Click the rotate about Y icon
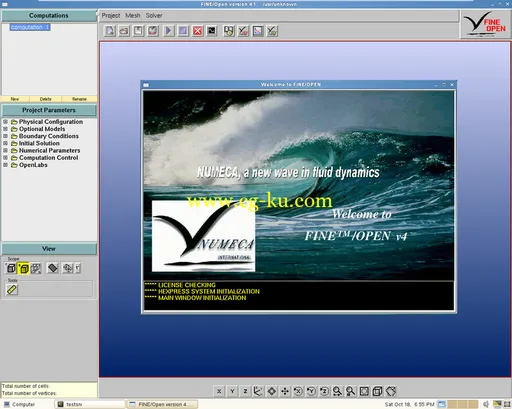 click(311, 391)
